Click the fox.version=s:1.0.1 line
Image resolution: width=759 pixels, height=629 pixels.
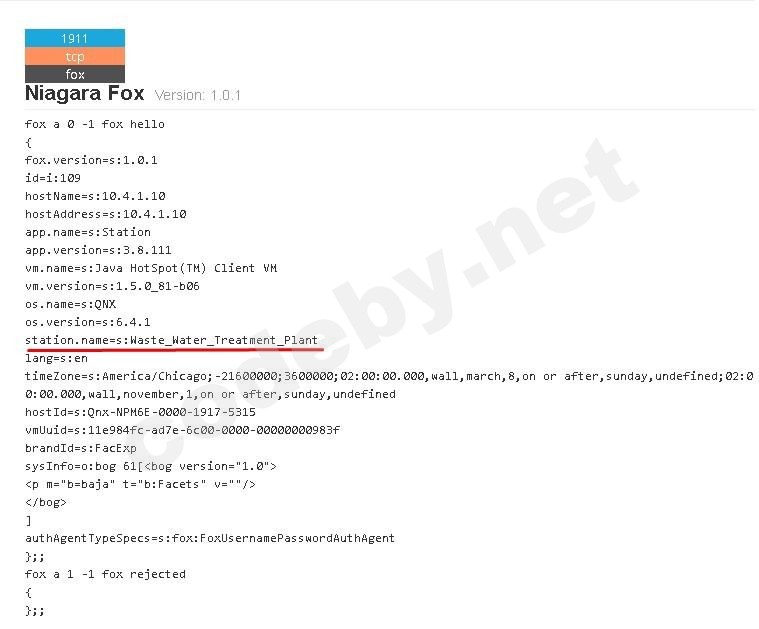[x=91, y=160]
